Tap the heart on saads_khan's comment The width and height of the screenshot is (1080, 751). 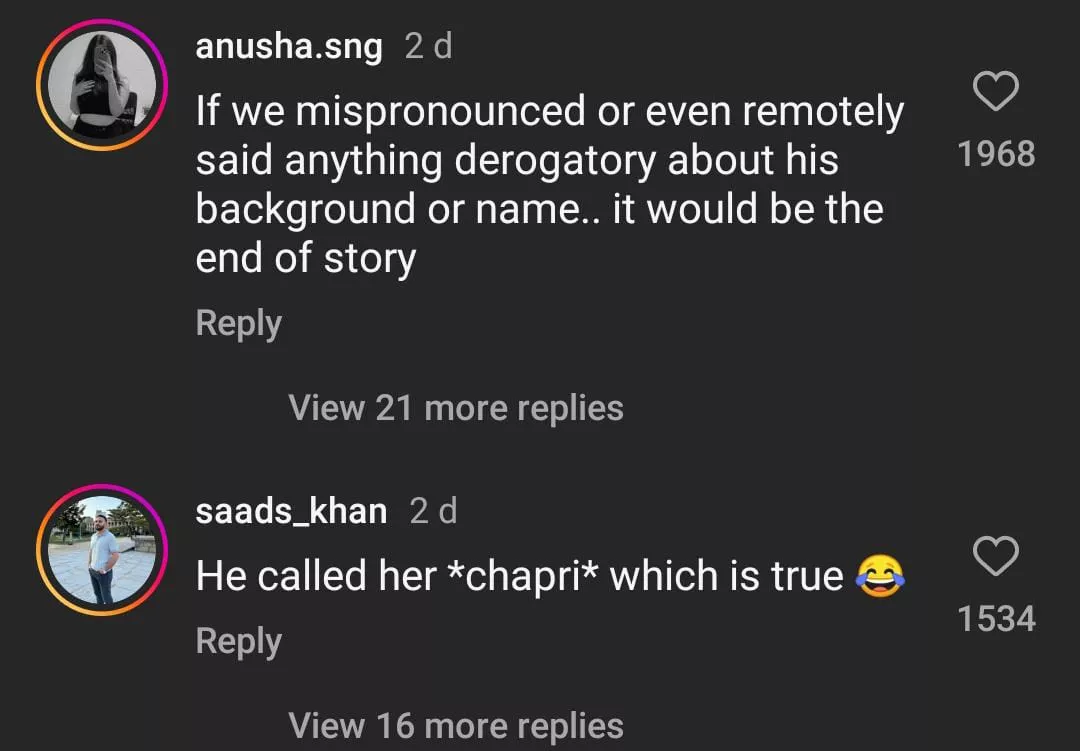tap(995, 556)
